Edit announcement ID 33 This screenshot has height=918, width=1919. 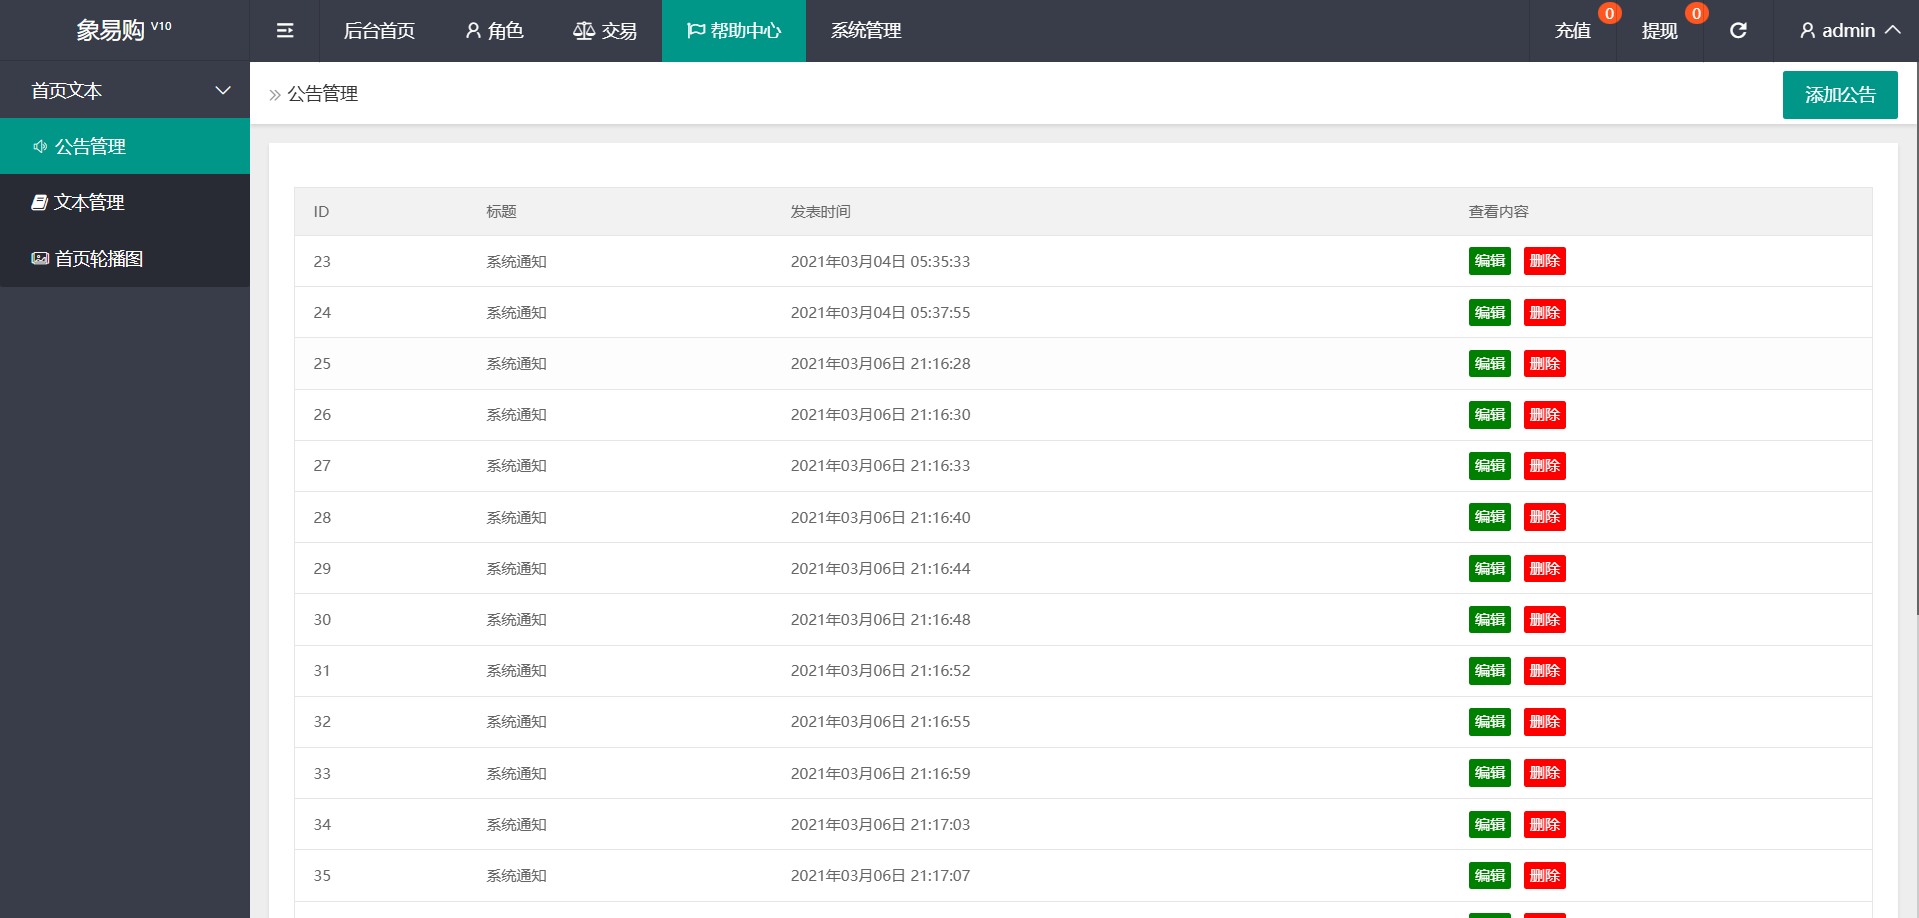click(x=1490, y=773)
